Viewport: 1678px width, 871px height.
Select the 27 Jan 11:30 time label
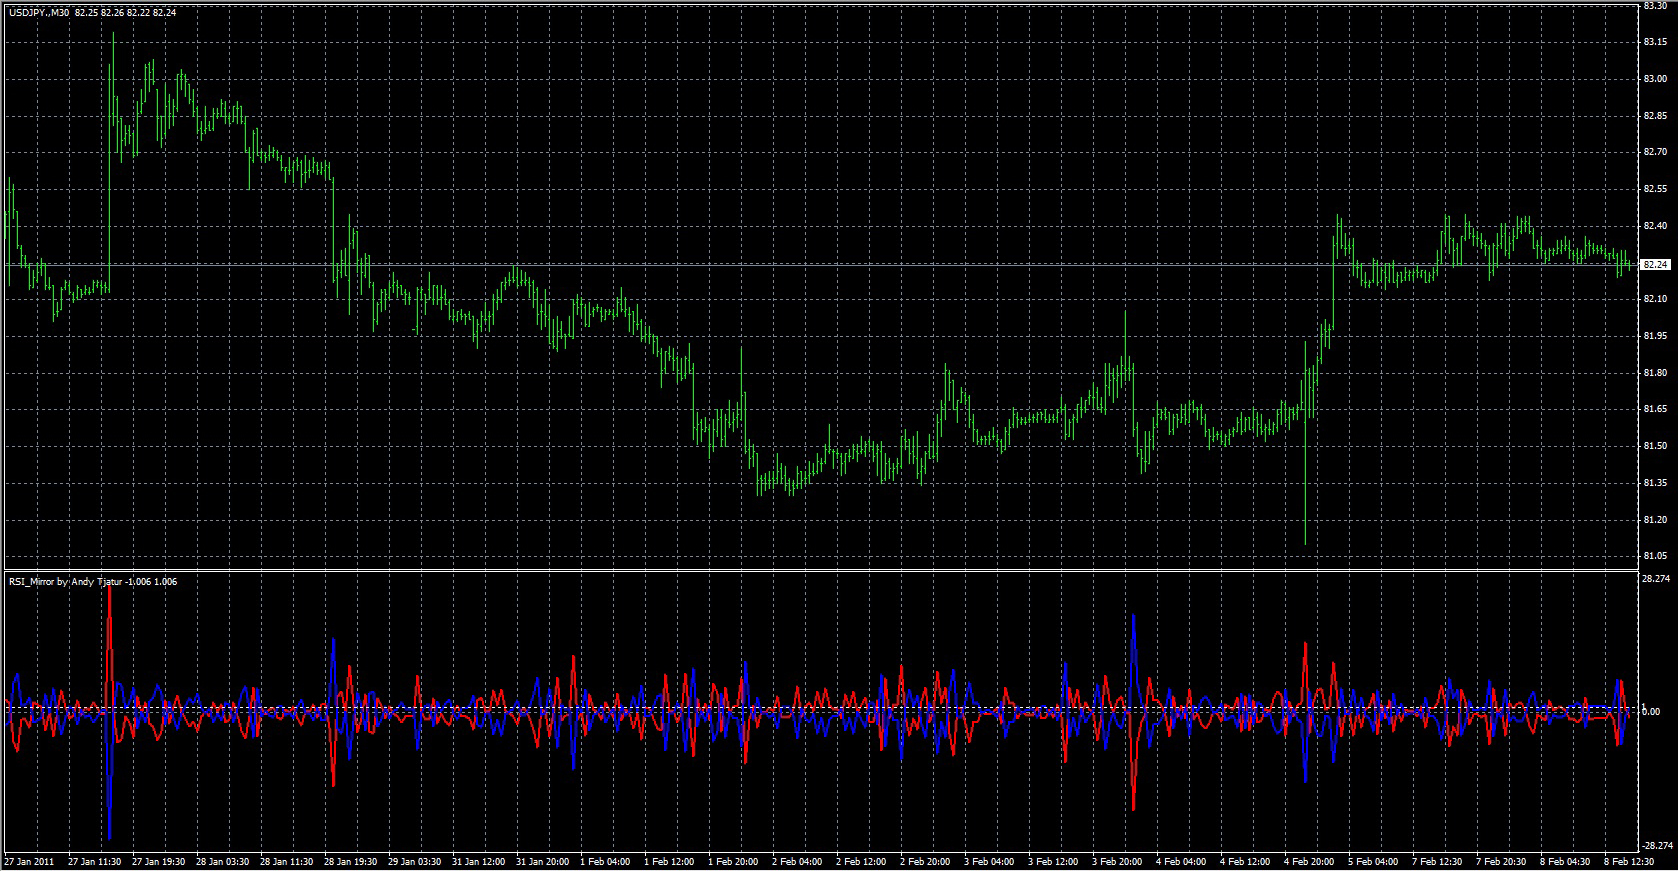95,861
